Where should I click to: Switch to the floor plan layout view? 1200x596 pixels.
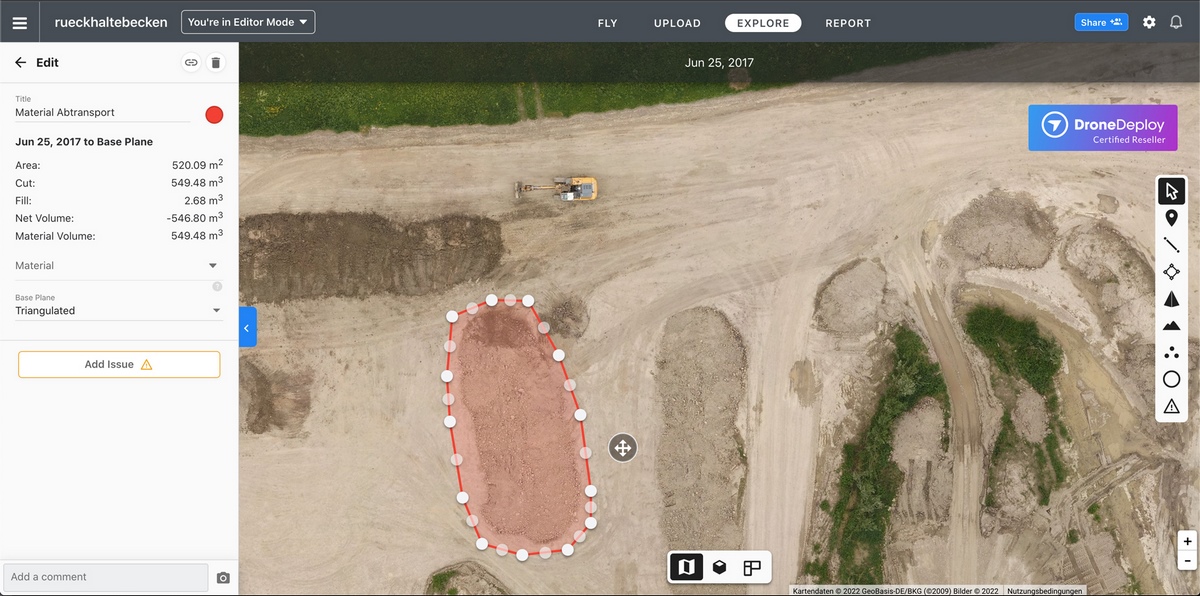click(752, 568)
